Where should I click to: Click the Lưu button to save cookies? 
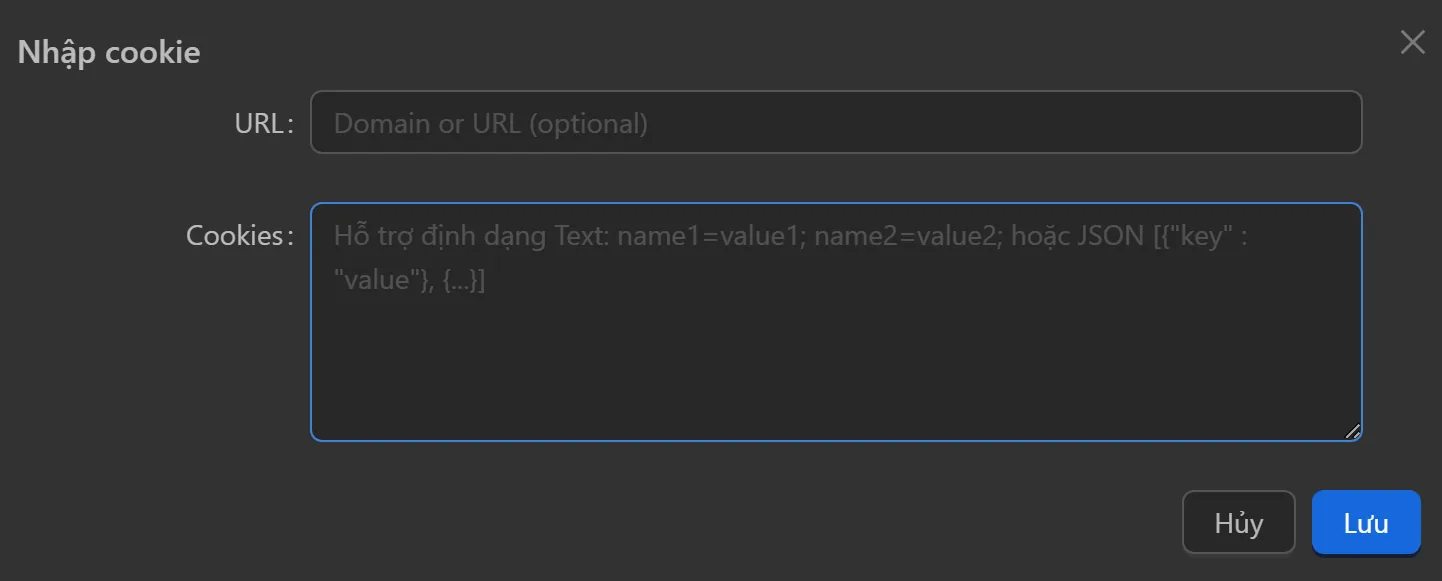click(1366, 522)
